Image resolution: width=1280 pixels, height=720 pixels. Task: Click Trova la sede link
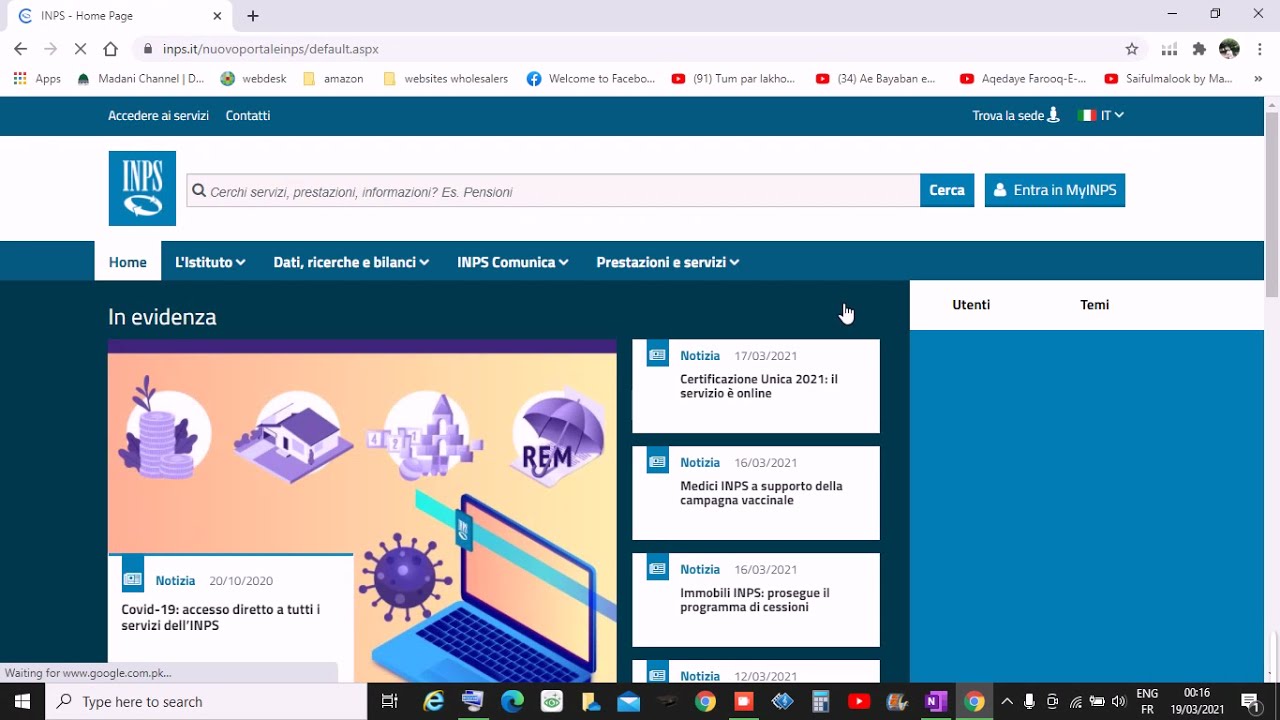click(1015, 116)
